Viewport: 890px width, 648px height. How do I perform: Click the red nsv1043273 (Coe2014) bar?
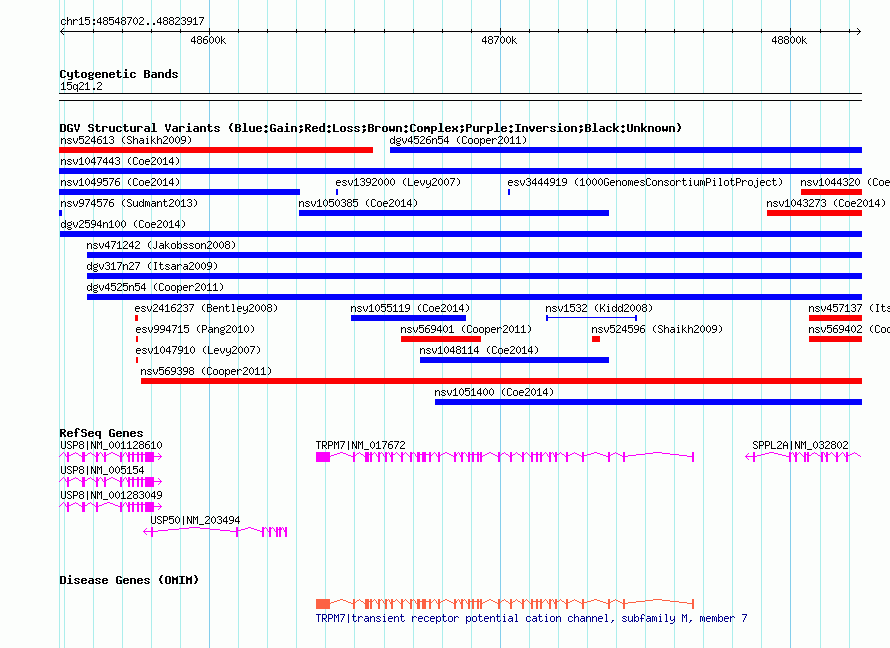tap(814, 213)
